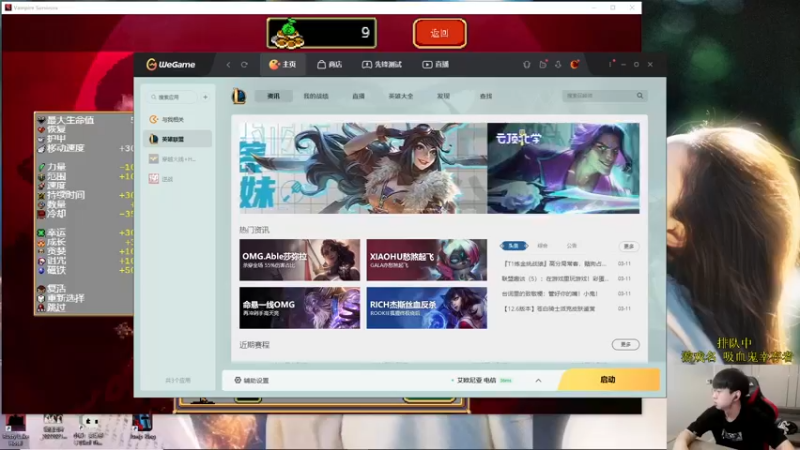Open the XIAOHU news card
Screen dimensions: 800x450
click(x=427, y=260)
